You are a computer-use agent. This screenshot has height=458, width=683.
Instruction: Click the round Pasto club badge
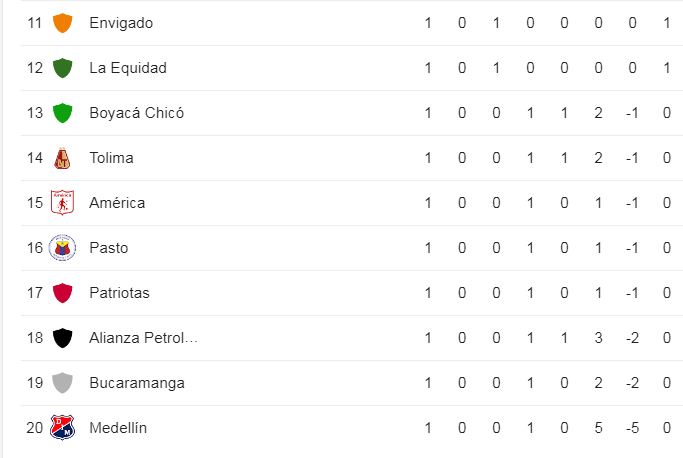pos(62,248)
